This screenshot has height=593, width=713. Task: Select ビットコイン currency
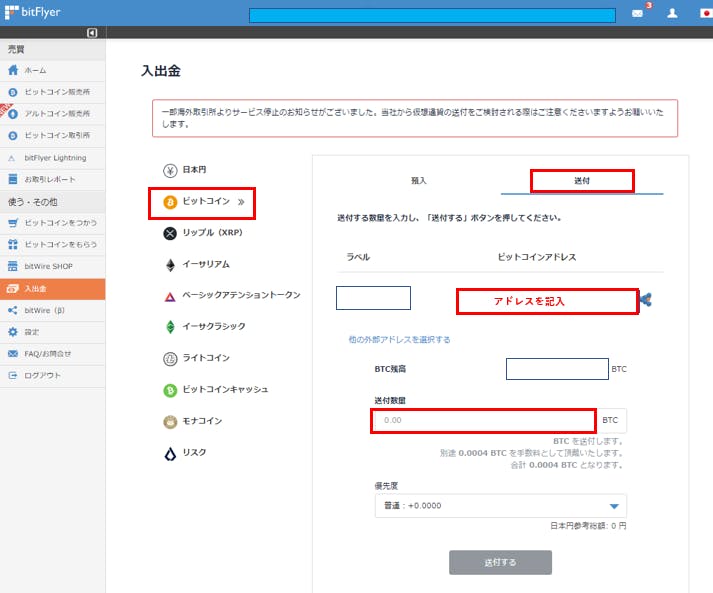pyautogui.click(x=202, y=202)
